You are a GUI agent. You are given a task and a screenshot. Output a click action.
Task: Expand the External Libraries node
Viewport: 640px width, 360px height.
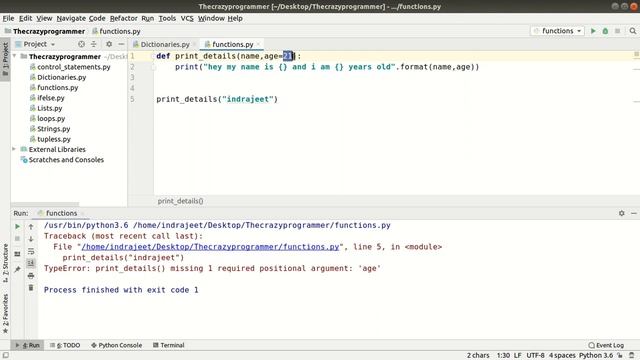click(15, 149)
